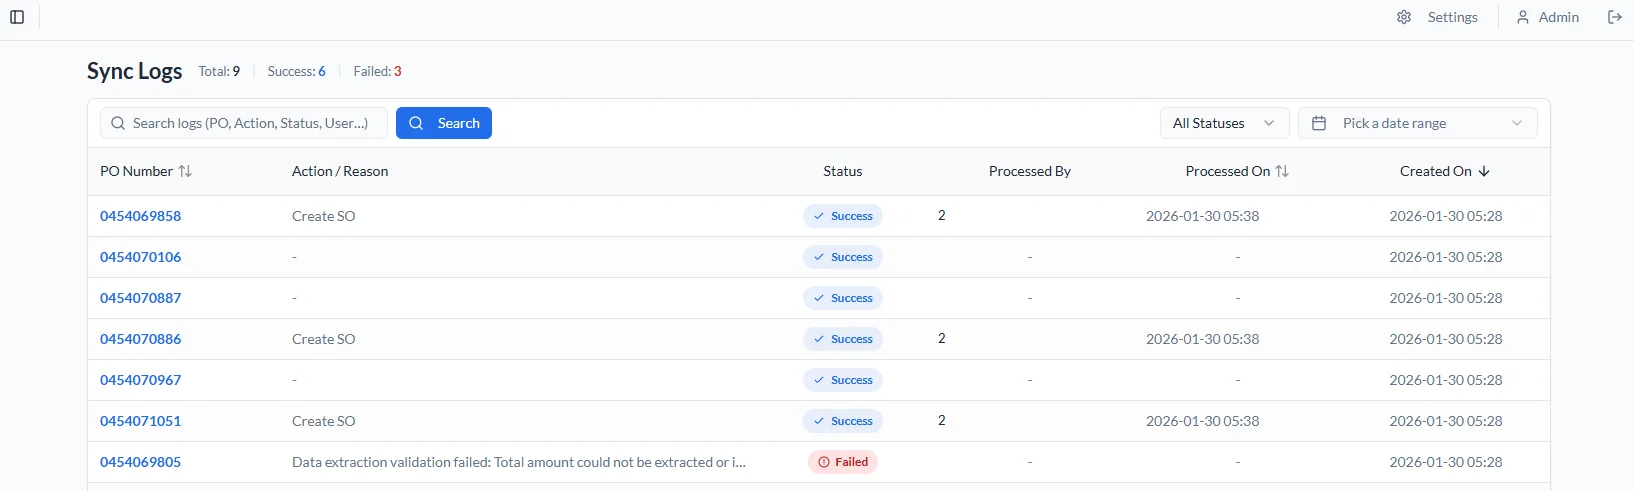
Task: Click the logout icon
Action: click(x=1615, y=17)
